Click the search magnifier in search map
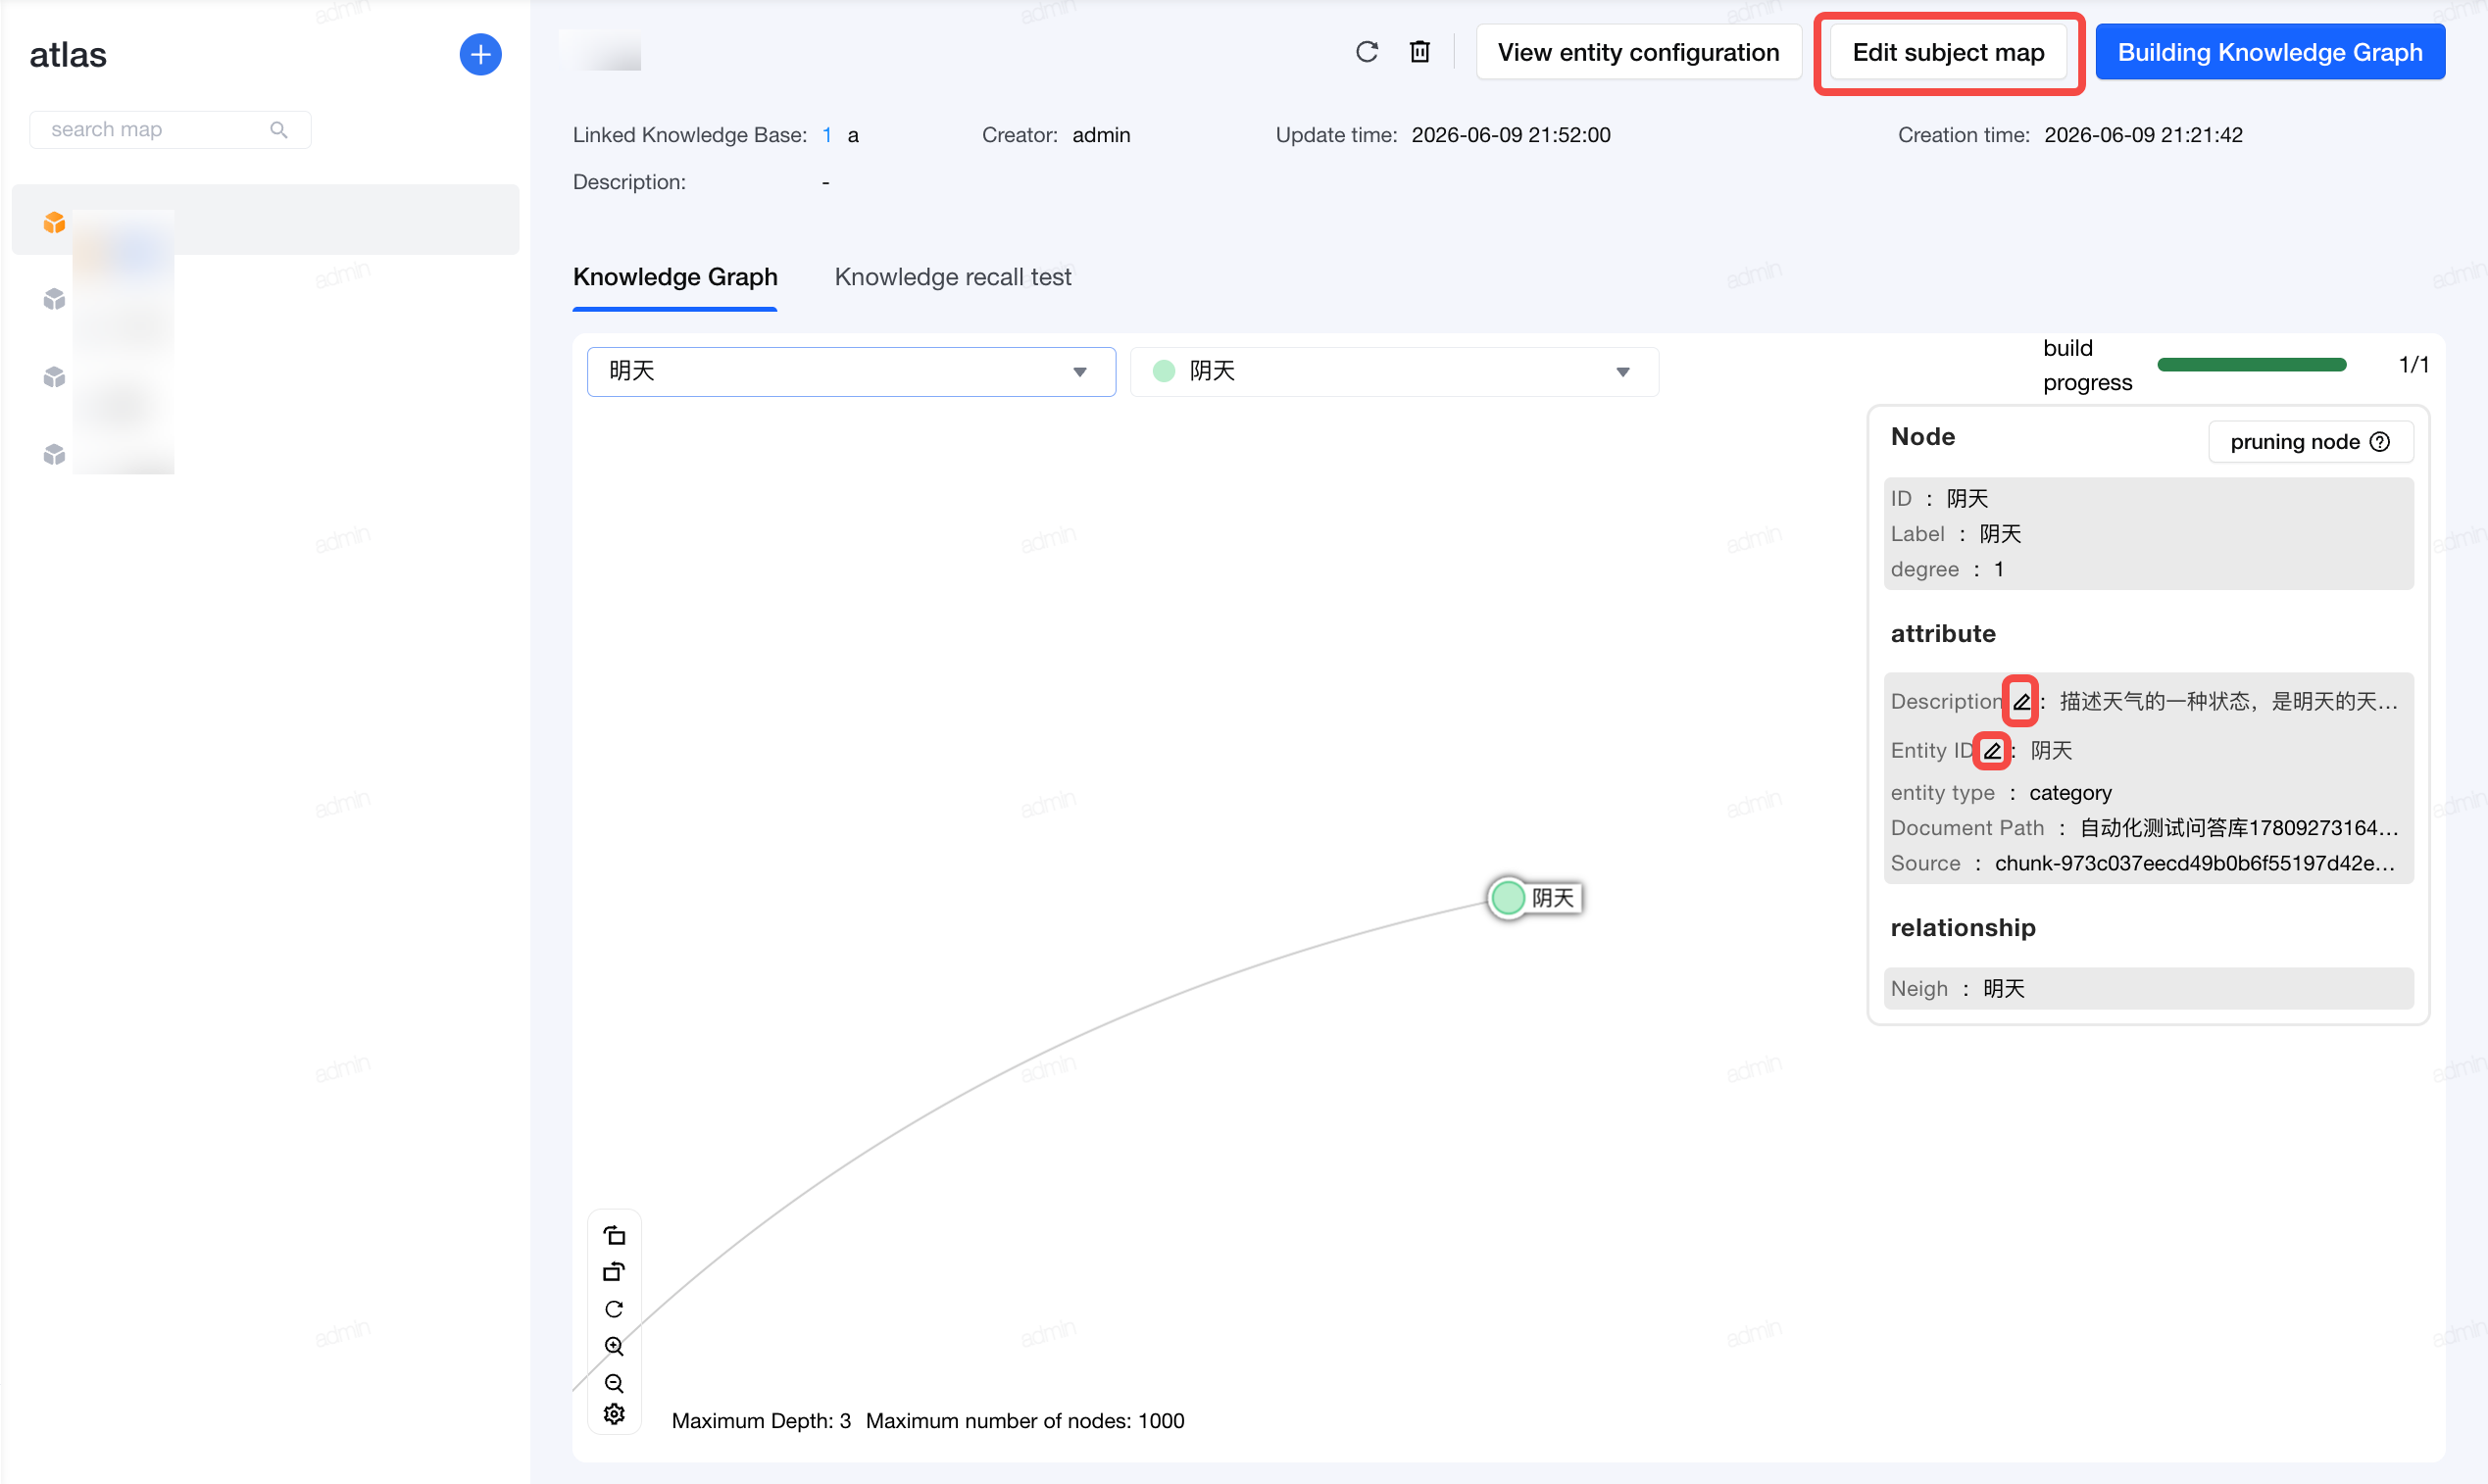Image resolution: width=2488 pixels, height=1484 pixels. [279, 130]
